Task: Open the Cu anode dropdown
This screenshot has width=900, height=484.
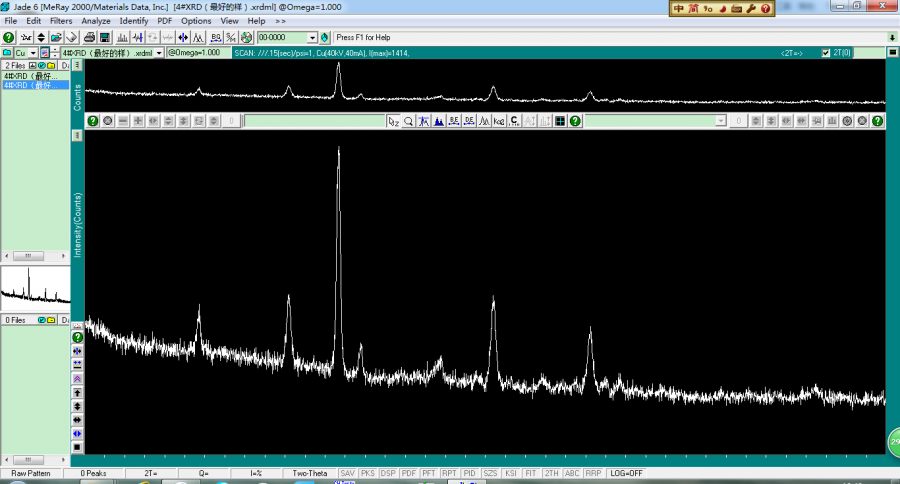Action: click(x=33, y=53)
